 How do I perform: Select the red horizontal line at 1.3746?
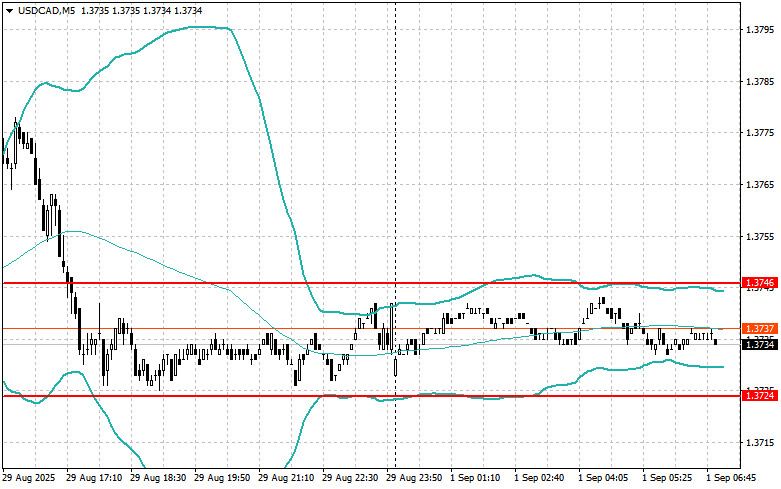[371, 283]
